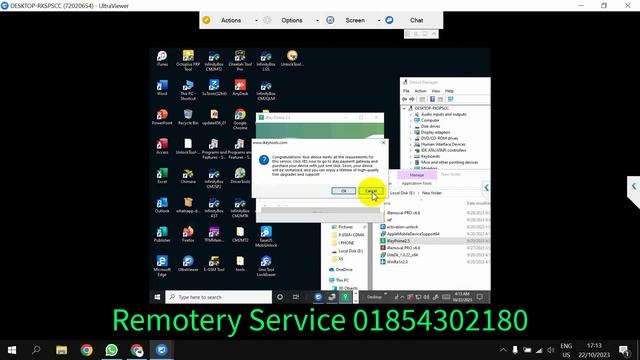Open Device Manager File menu
640x360 pixels.
tap(406, 91)
